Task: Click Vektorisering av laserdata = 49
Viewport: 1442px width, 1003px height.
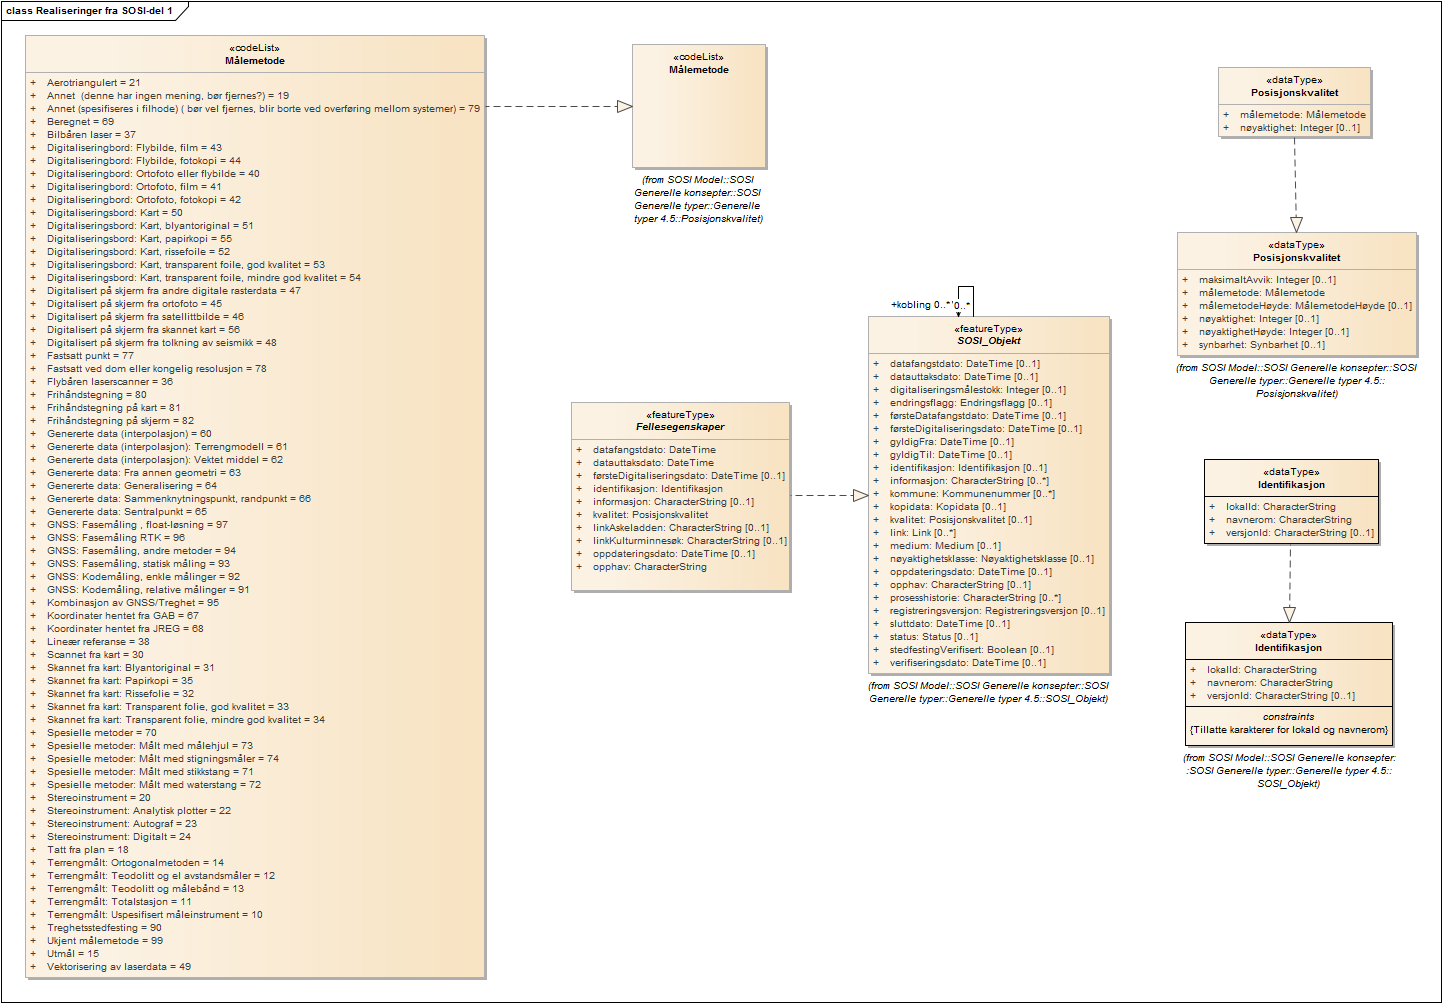Action: pos(119,967)
